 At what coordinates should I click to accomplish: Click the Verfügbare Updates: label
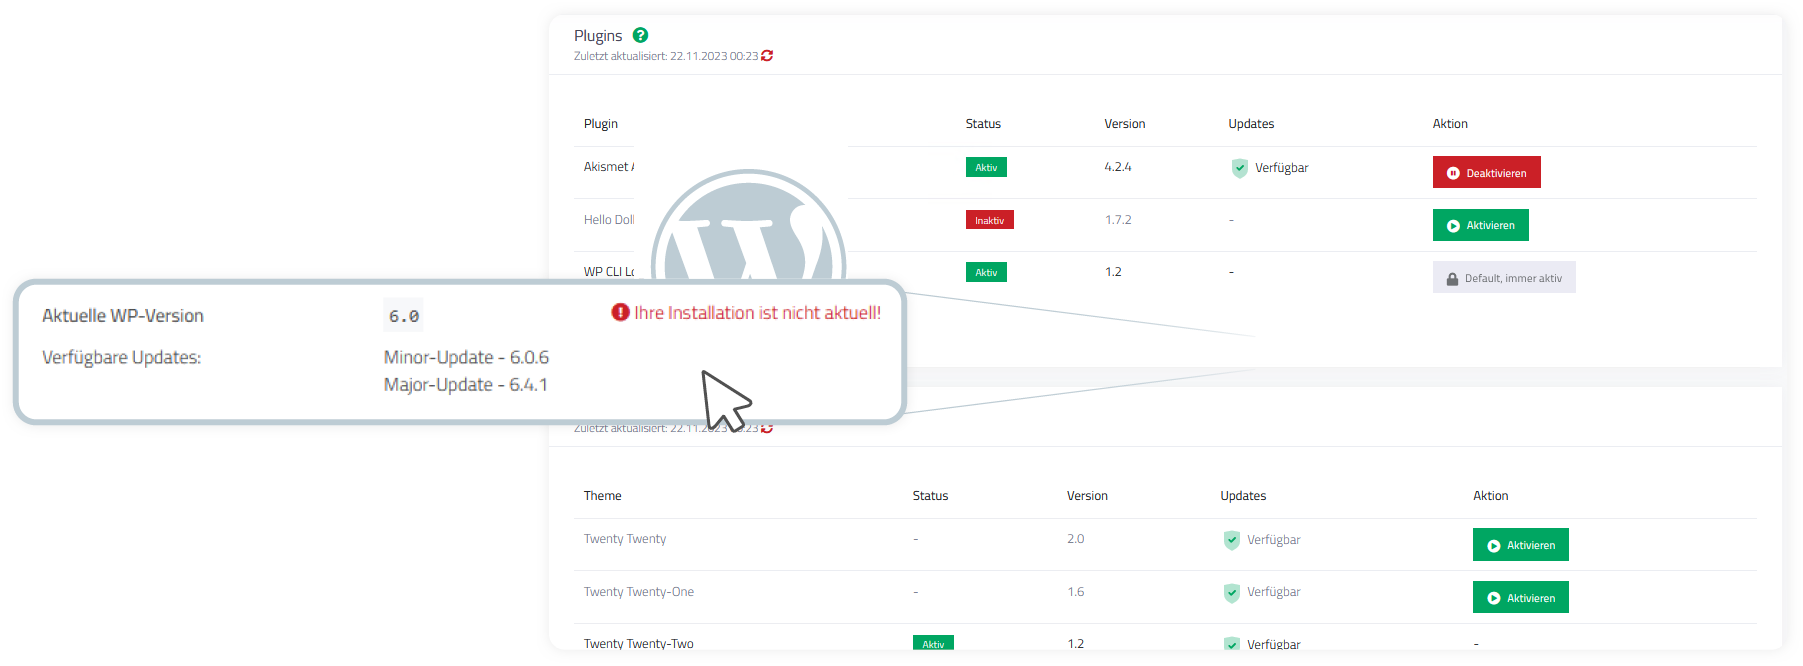121,358
